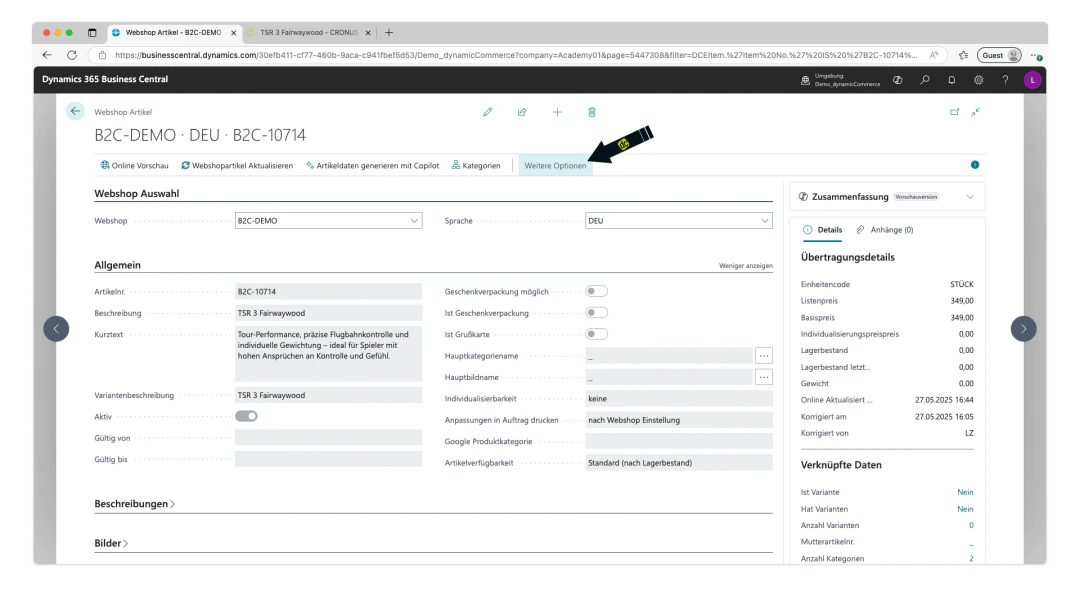Open the browser tab overview icon

[92, 32]
